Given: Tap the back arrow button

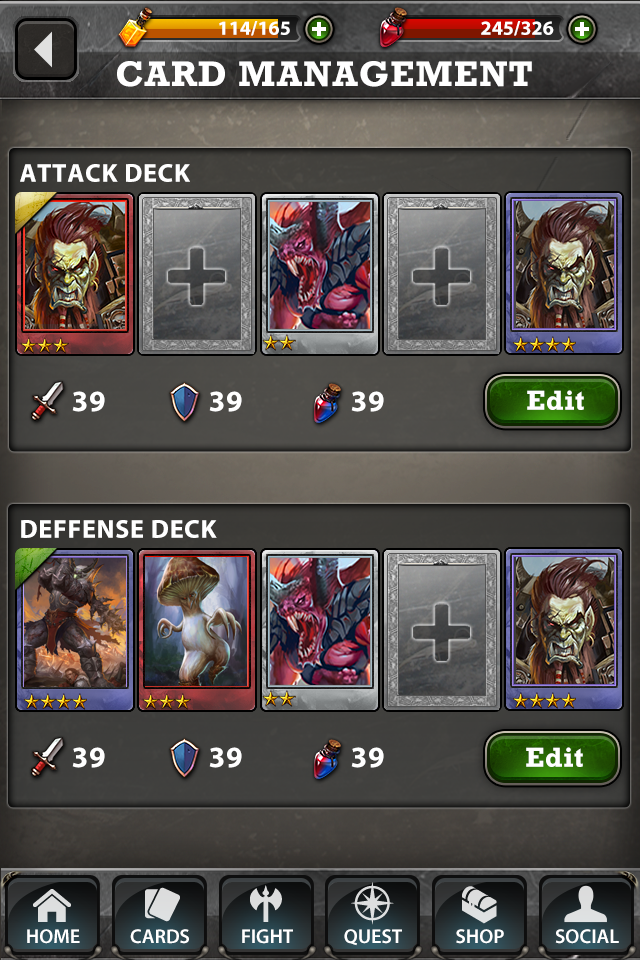Looking at the screenshot, I should coord(46,50).
